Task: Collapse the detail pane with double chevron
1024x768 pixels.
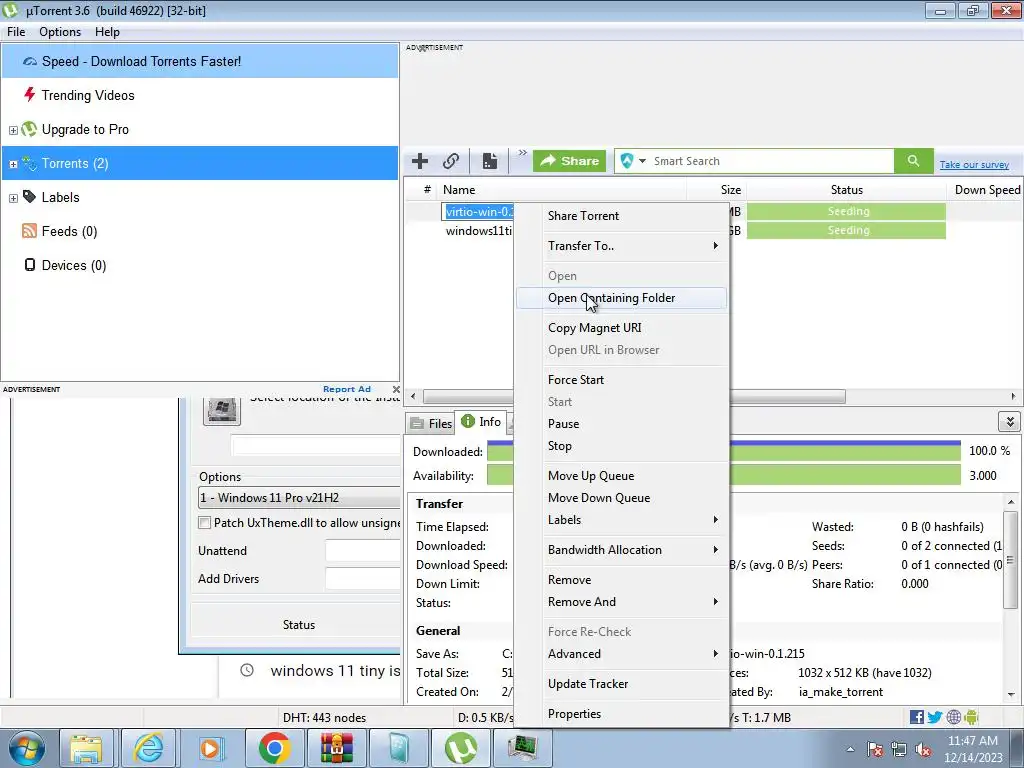Action: click(1010, 422)
